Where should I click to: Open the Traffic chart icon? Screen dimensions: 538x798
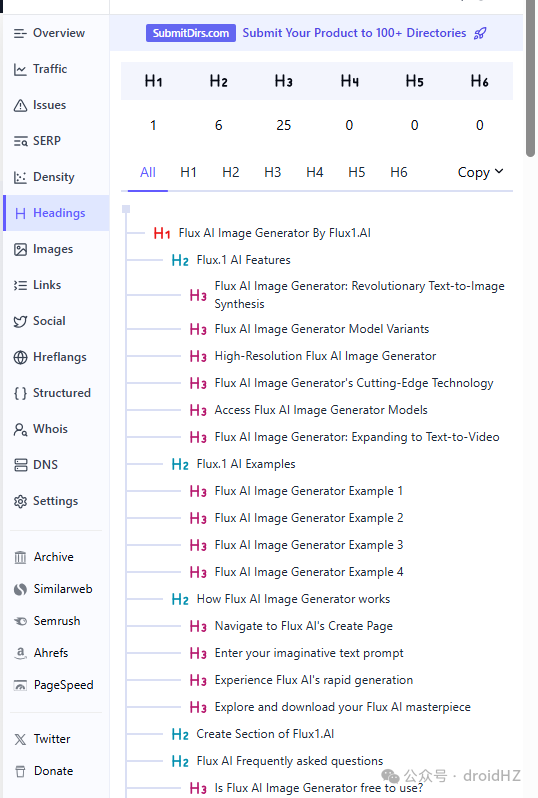click(20, 69)
